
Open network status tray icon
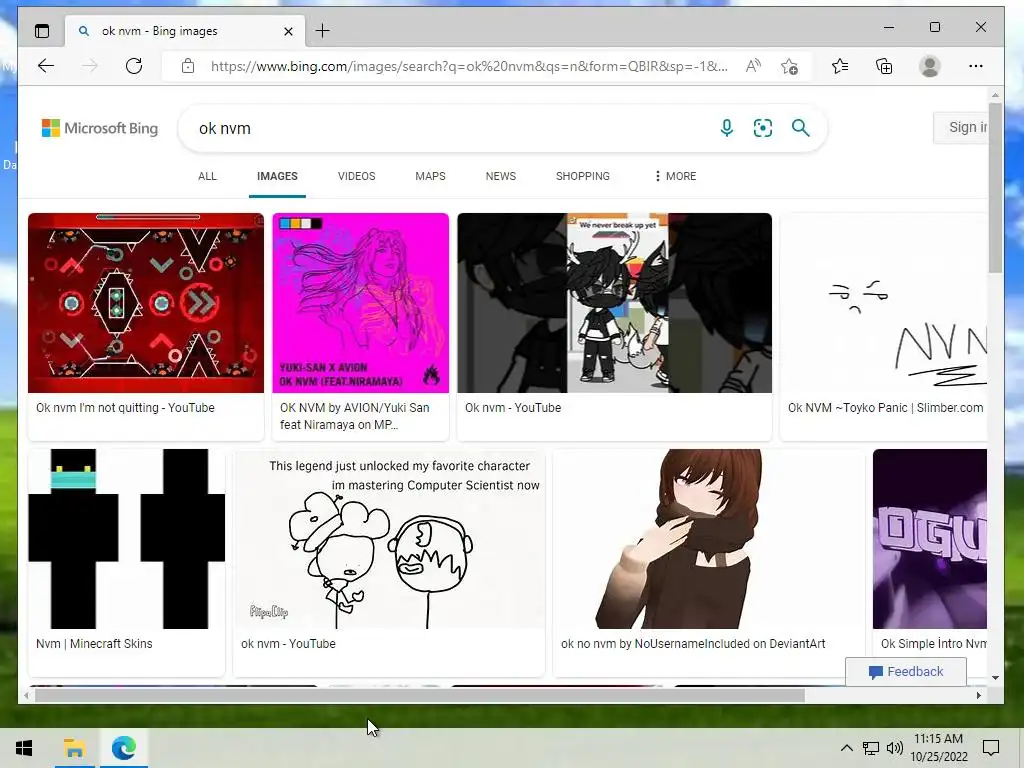871,748
